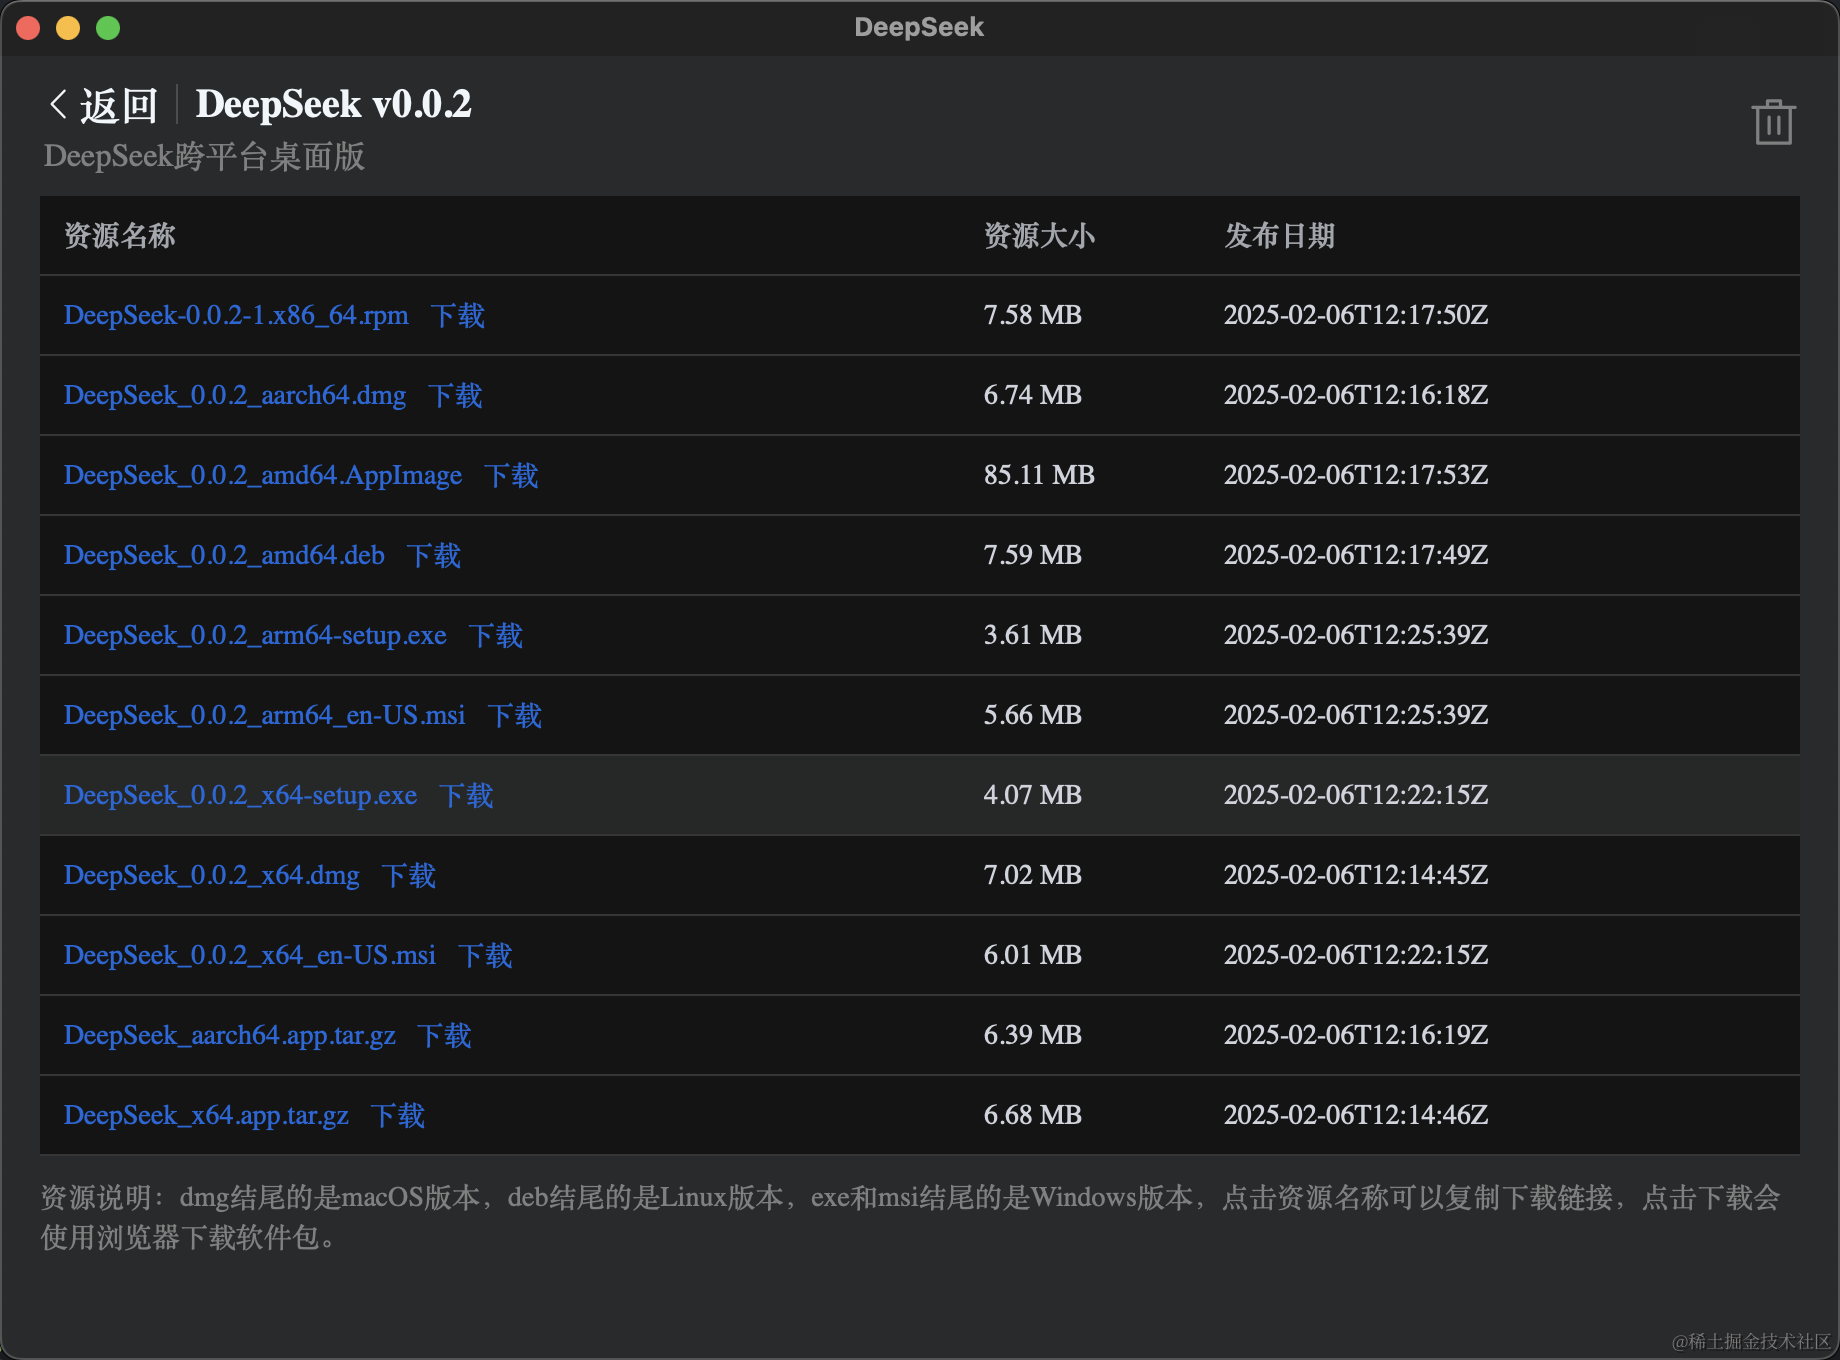Close the DeepSeek window
The height and width of the screenshot is (1360, 1840).
(x=28, y=28)
